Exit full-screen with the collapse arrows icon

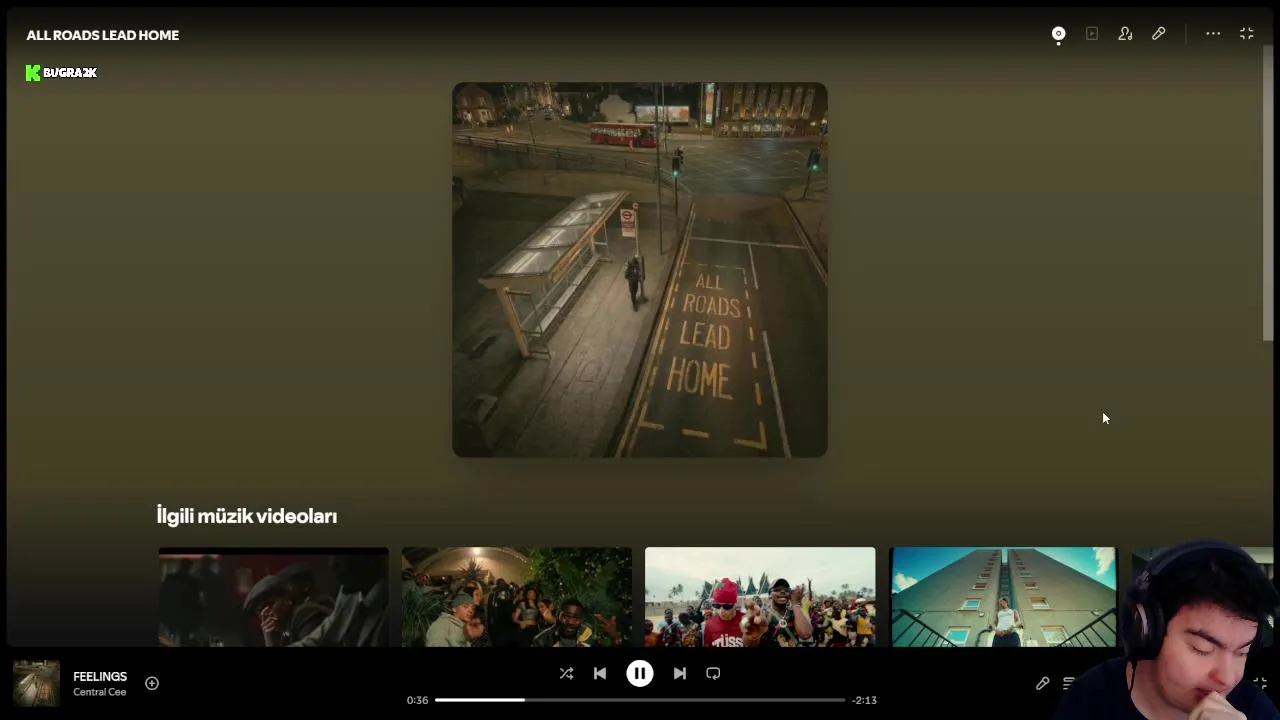click(1247, 34)
